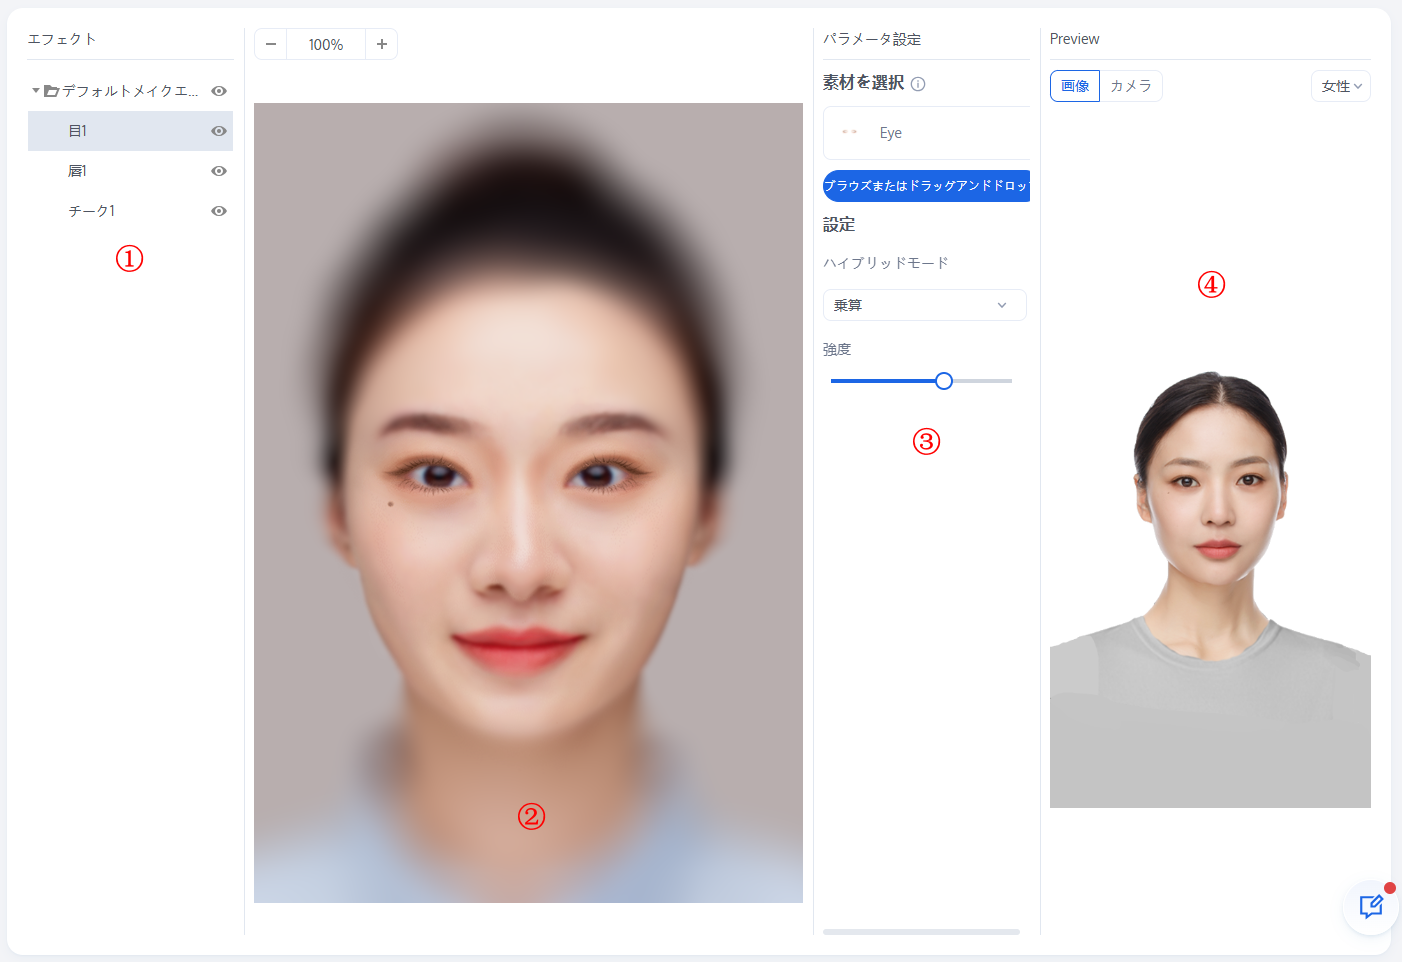
Task: Open the feedback chat icon
Action: click(x=1370, y=906)
